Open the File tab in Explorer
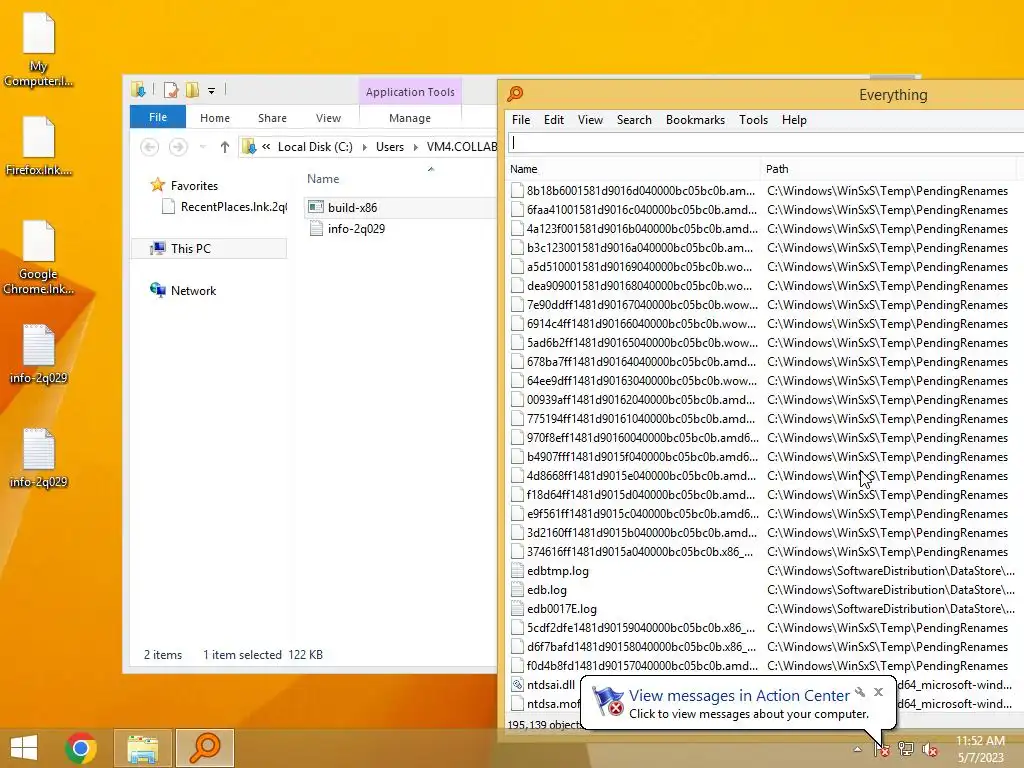This screenshot has width=1024, height=768. click(x=157, y=117)
